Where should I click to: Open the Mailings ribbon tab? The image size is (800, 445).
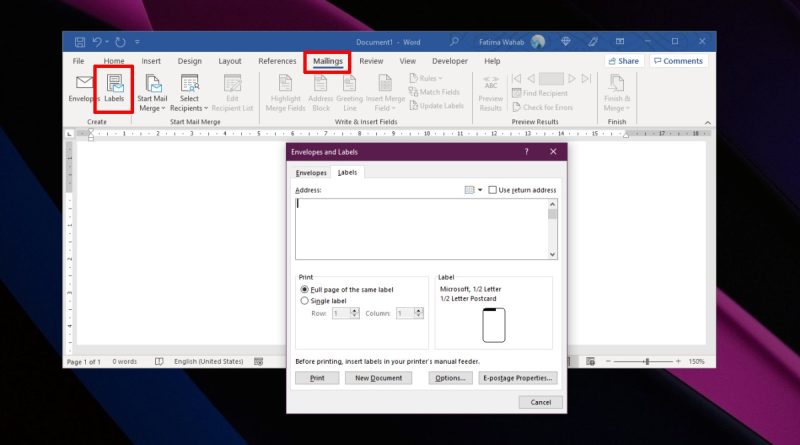[x=328, y=61]
